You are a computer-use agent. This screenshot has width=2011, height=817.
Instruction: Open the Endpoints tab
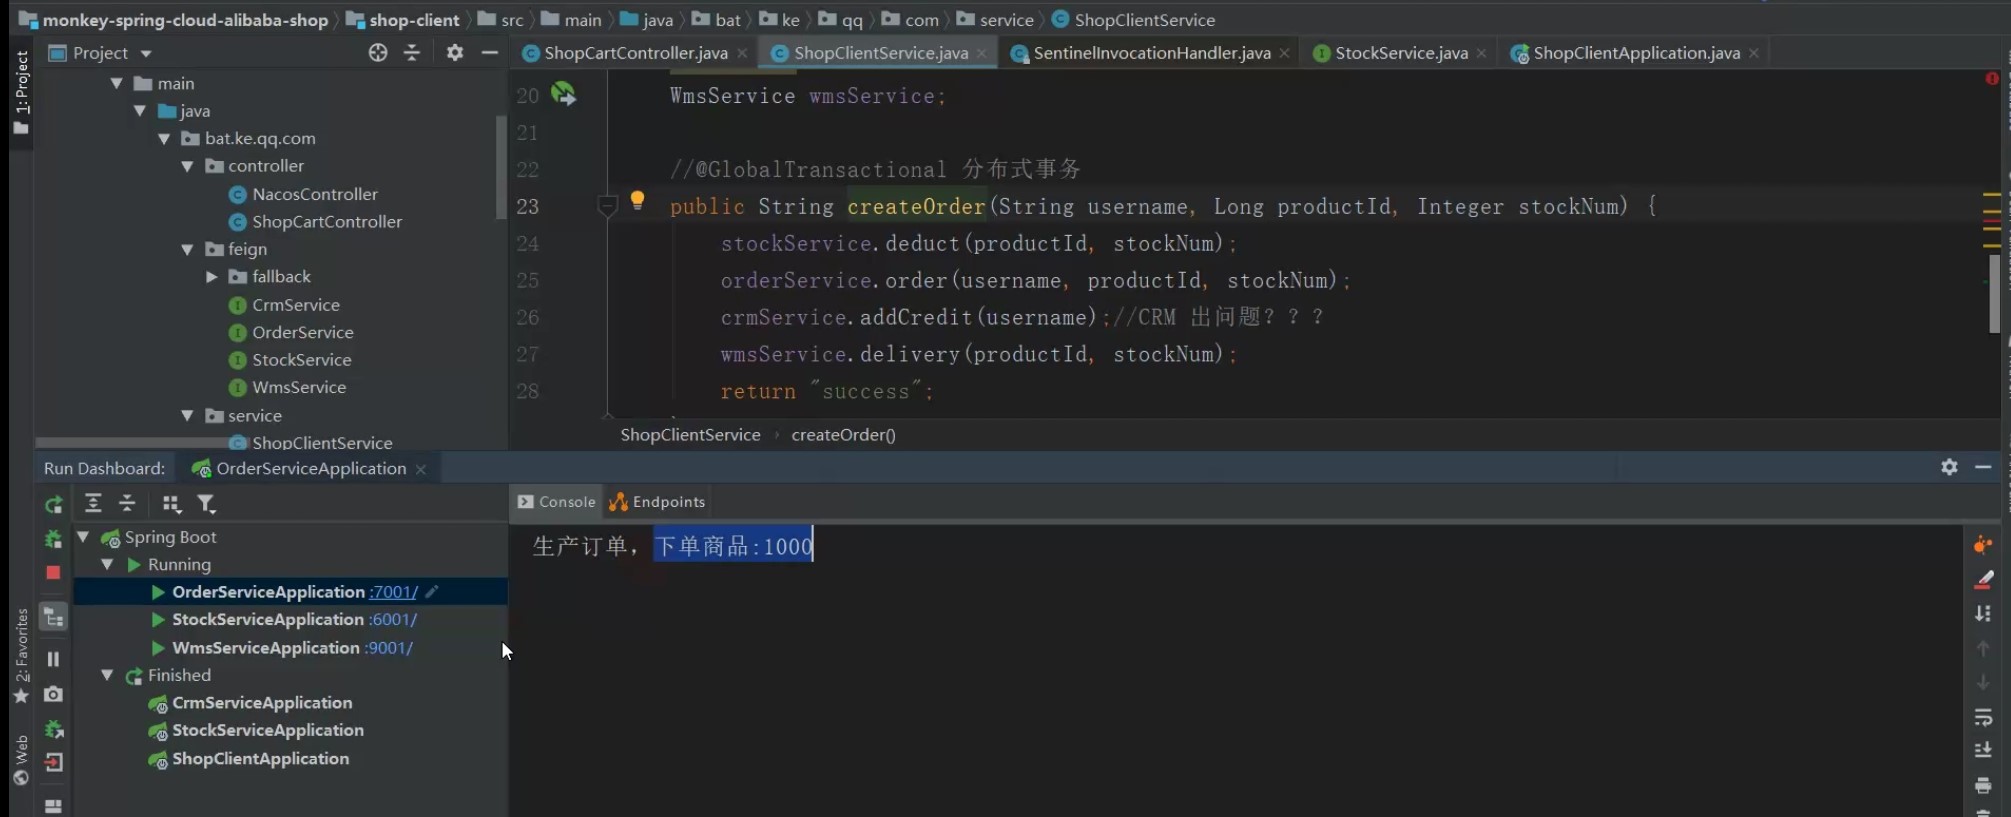point(658,502)
